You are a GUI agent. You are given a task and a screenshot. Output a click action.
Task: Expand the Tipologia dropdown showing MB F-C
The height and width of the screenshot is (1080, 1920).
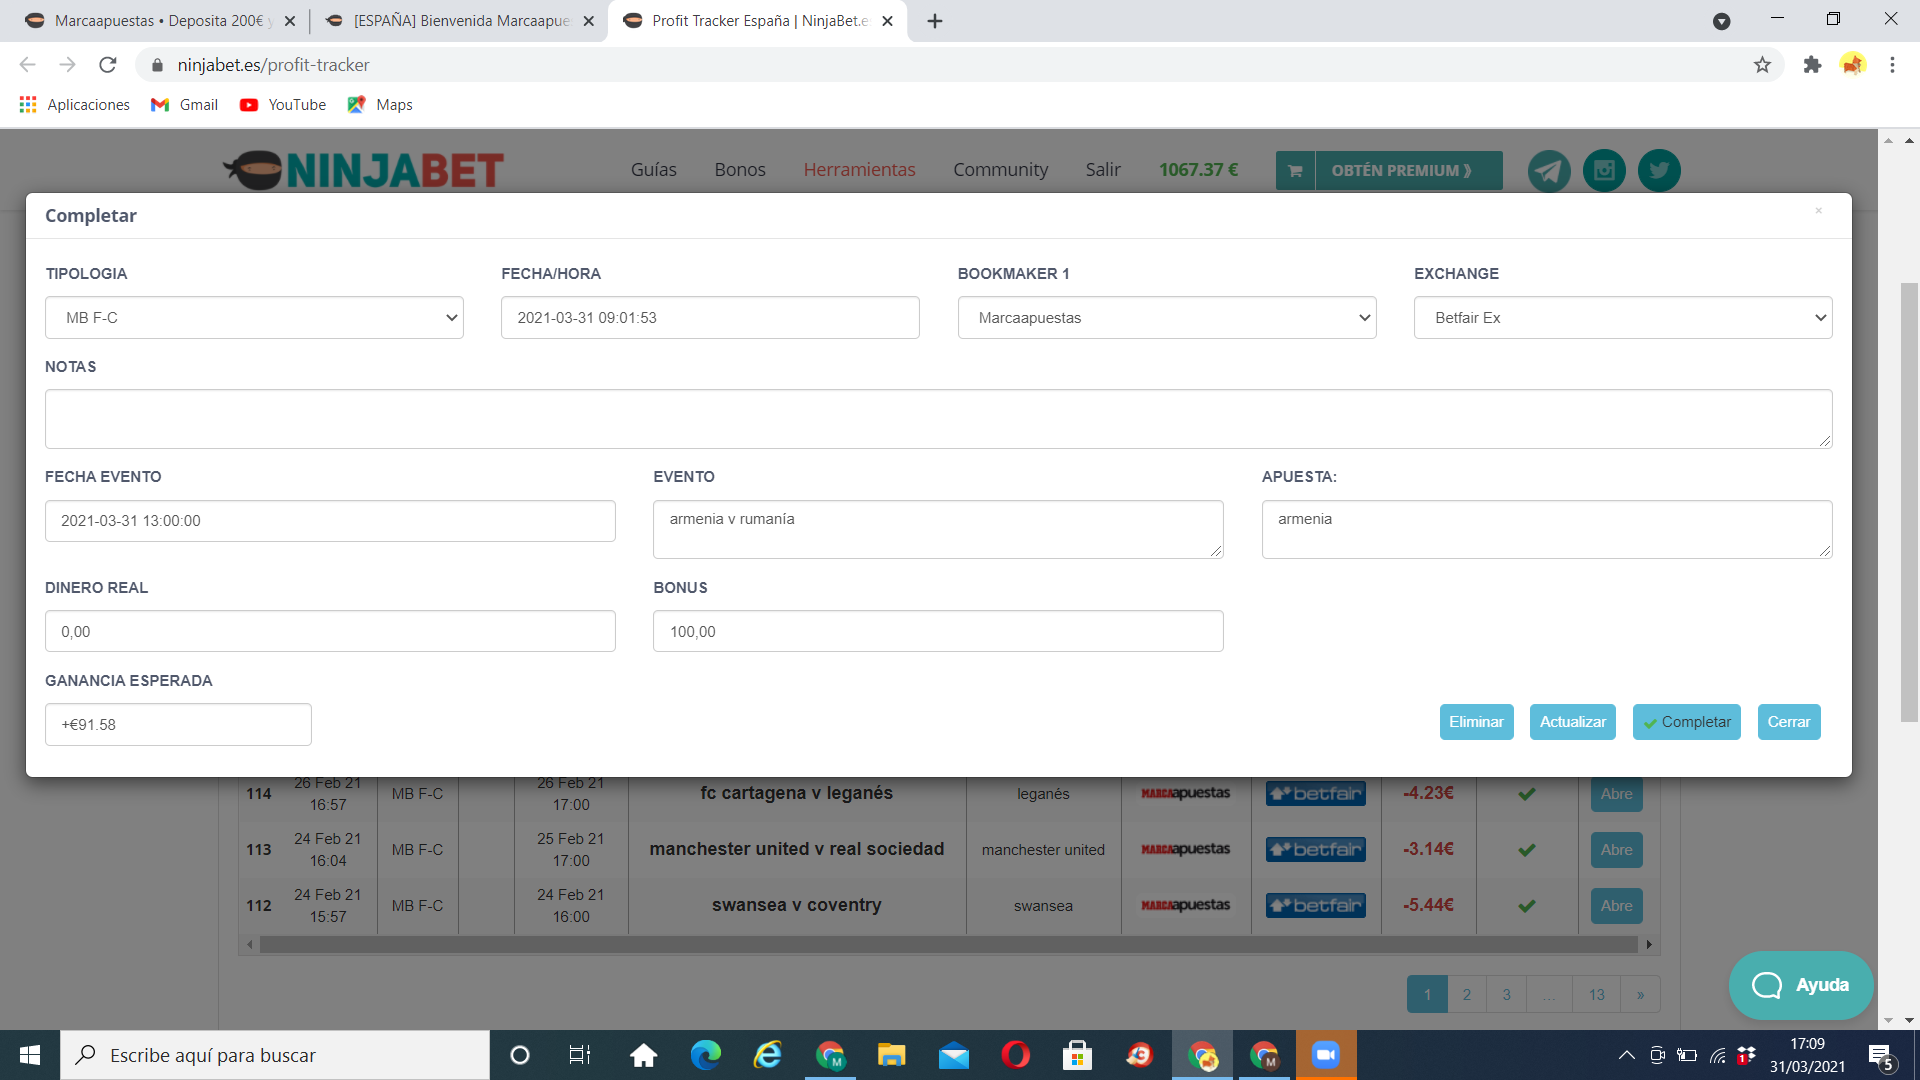tap(254, 318)
